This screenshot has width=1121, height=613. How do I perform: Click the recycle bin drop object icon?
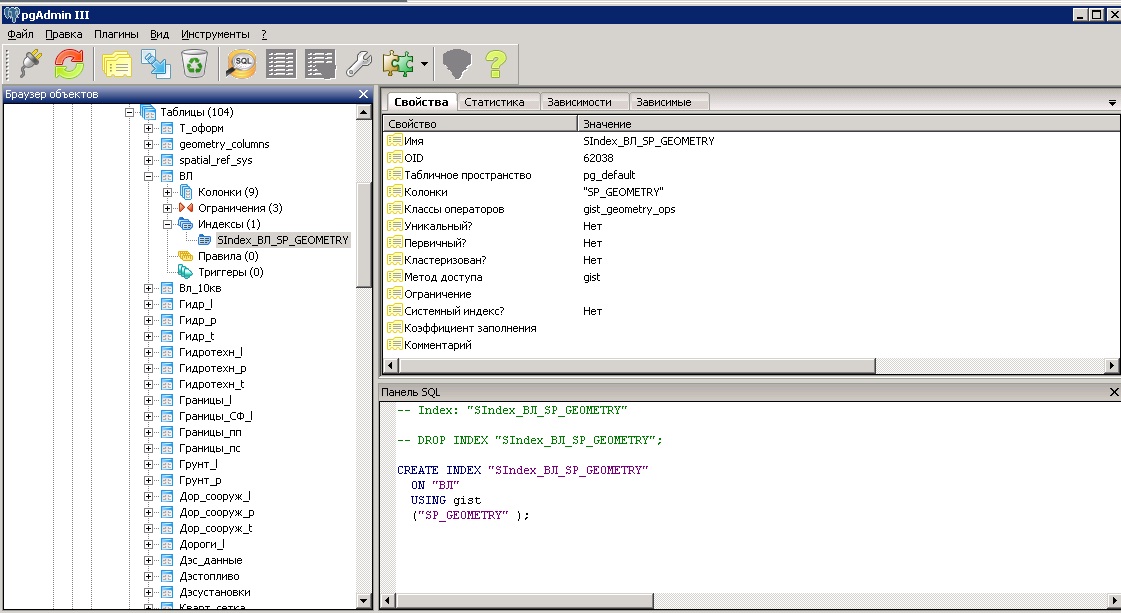click(x=194, y=65)
